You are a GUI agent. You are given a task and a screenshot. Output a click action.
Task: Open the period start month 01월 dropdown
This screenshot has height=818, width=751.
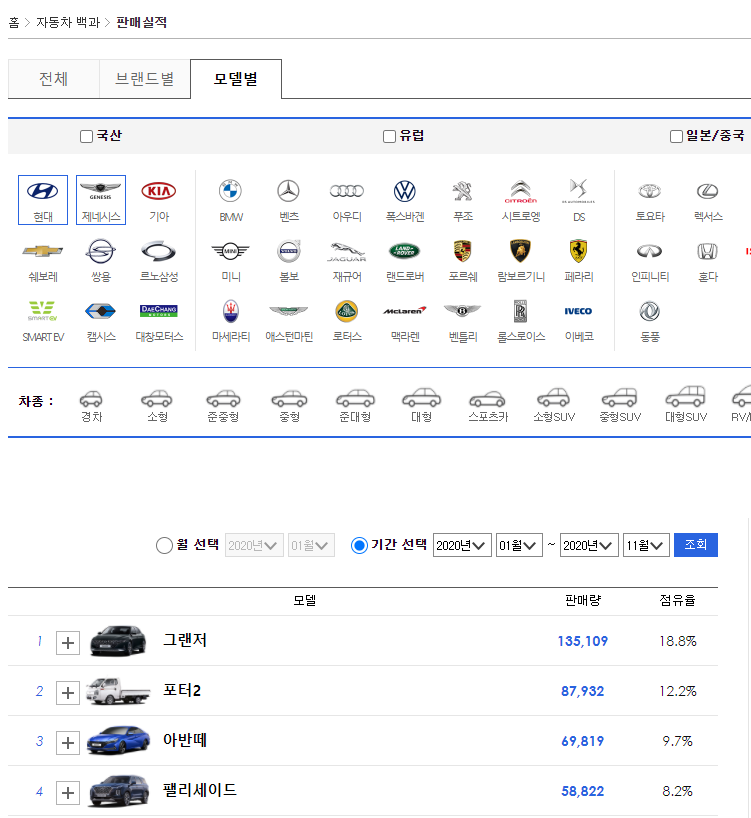[x=519, y=545]
